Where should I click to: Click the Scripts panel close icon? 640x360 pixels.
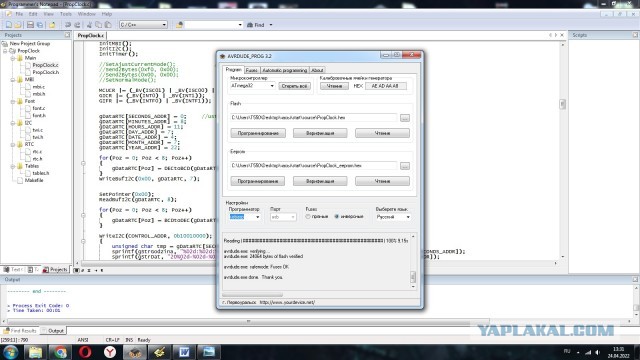pos(636,35)
